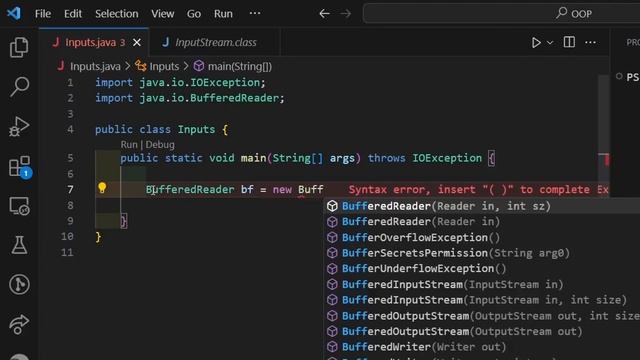
Task: Open the Live Share arrow icon
Action: point(19,324)
